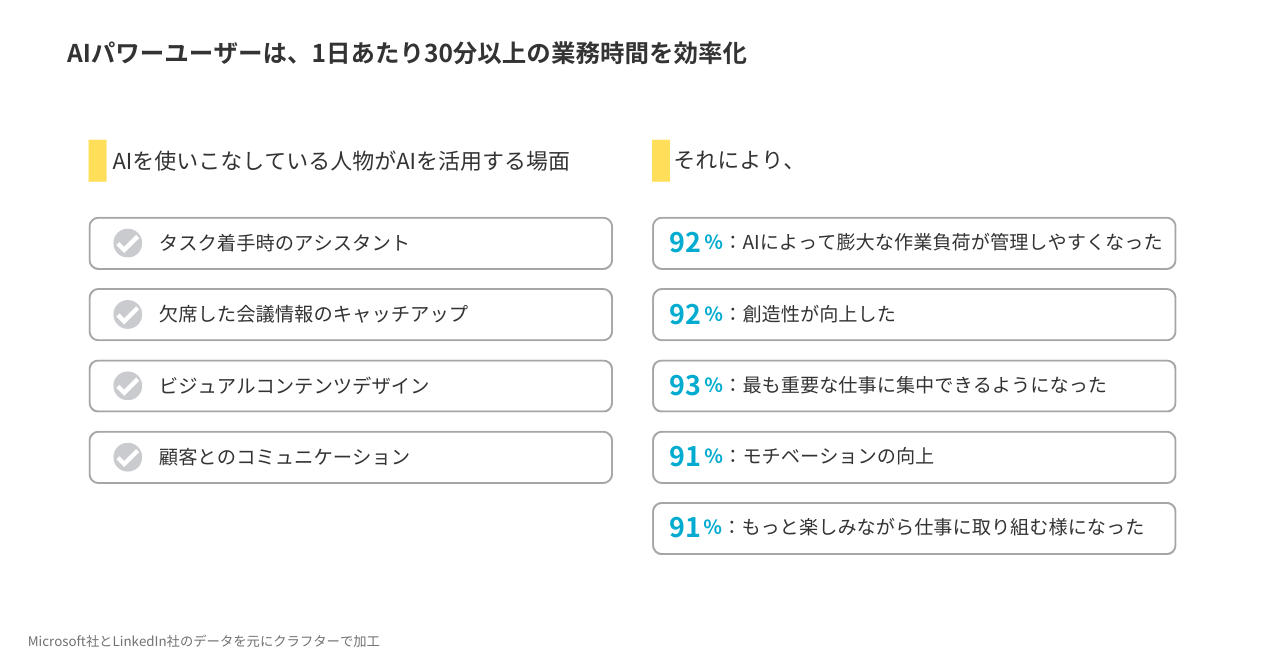Click the slide title AIパワーユーザーは
The width and height of the screenshot is (1280, 670).
(407, 54)
